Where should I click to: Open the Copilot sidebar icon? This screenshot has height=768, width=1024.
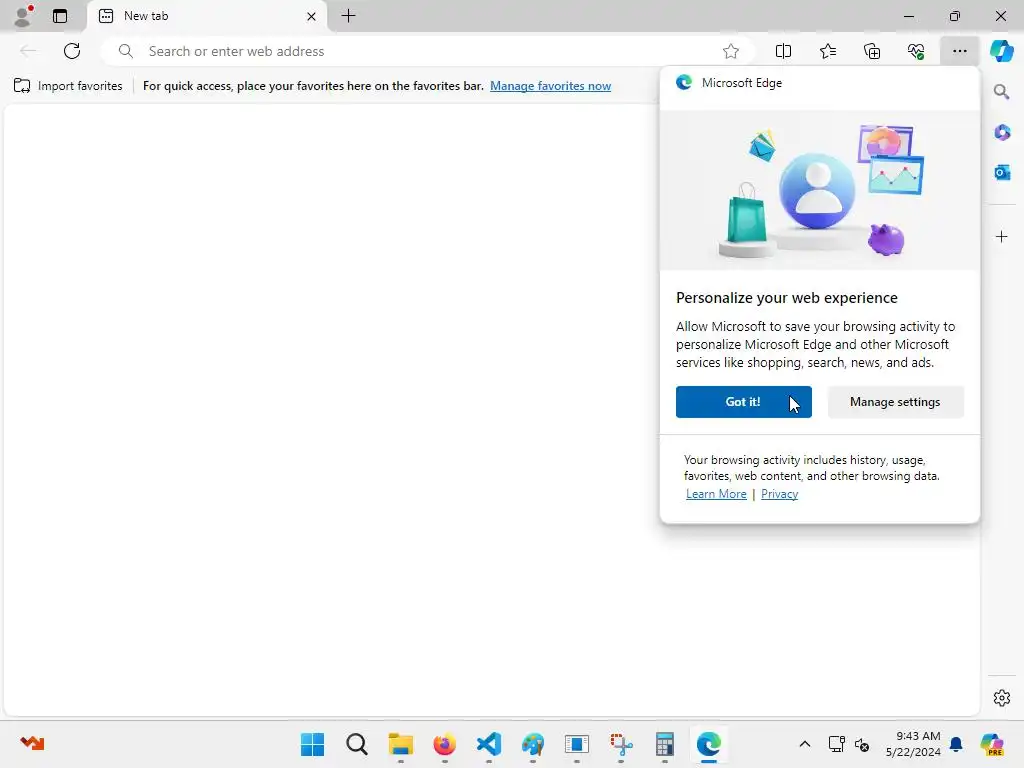pyautogui.click(x=1001, y=51)
